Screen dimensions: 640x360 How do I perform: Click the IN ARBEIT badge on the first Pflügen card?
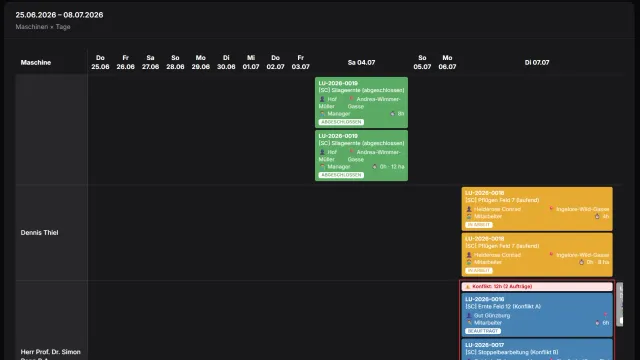[x=479, y=224]
